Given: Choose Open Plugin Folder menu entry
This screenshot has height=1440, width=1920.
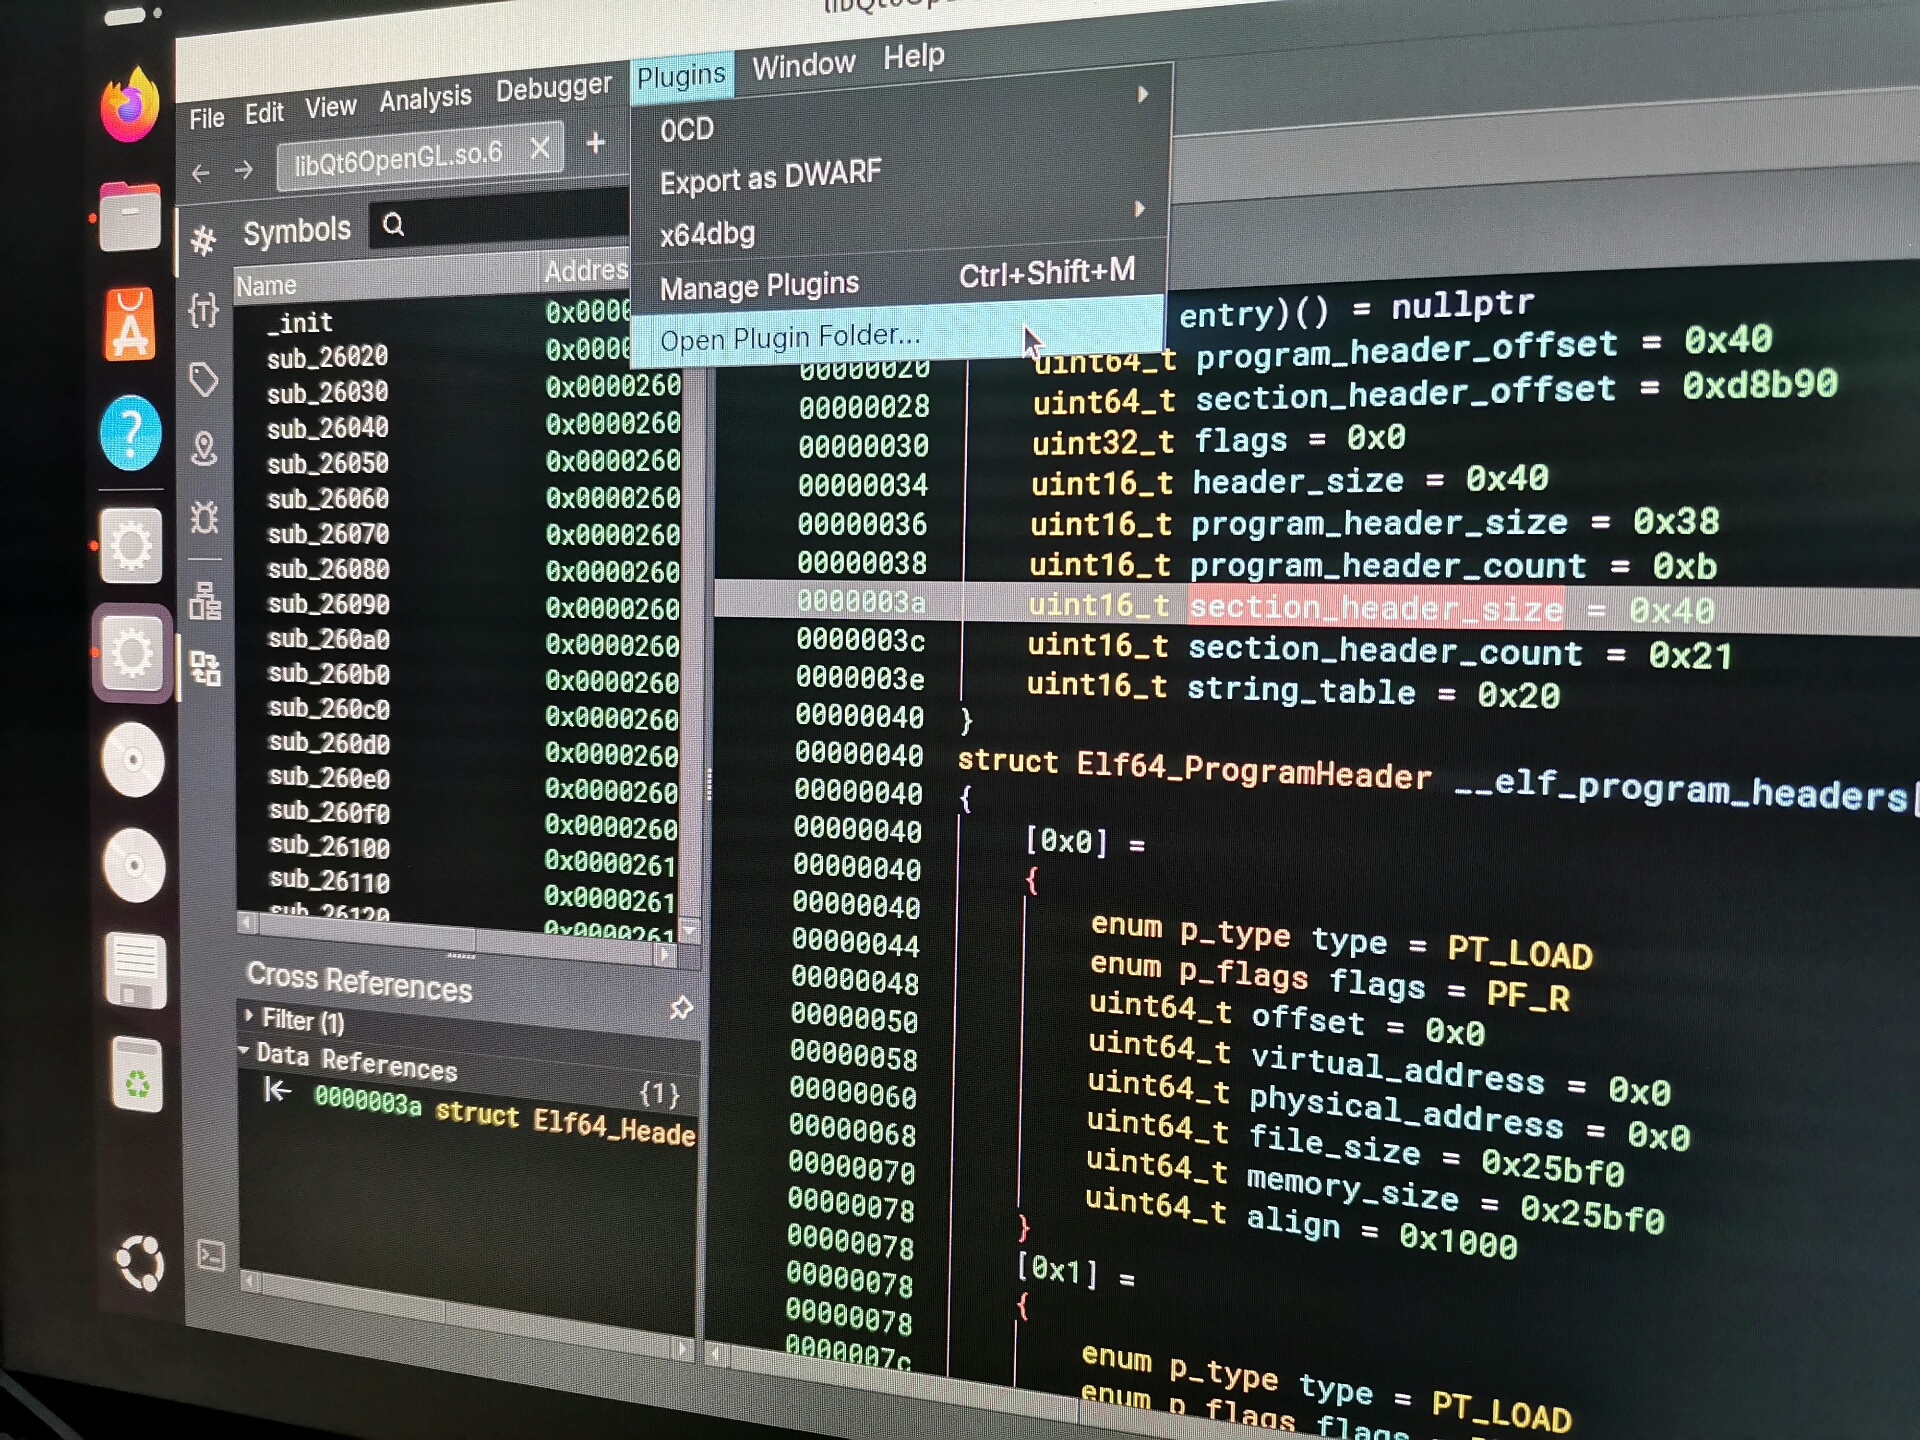Looking at the screenshot, I should coord(790,337).
